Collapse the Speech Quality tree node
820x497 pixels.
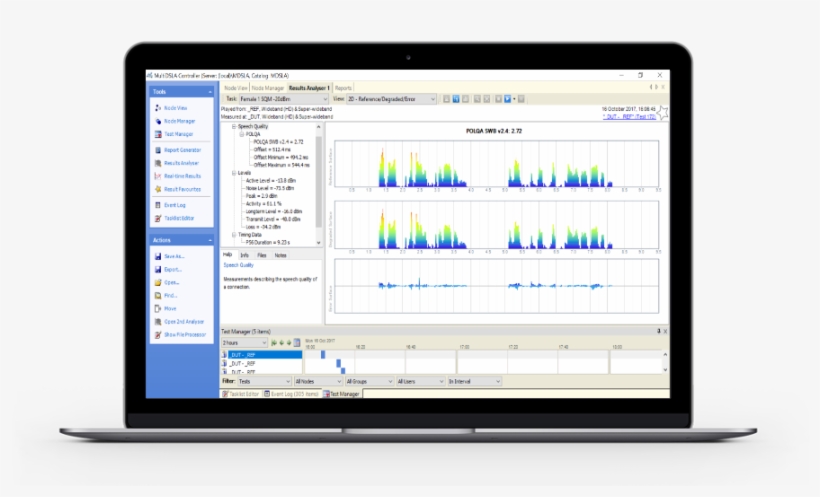(234, 127)
